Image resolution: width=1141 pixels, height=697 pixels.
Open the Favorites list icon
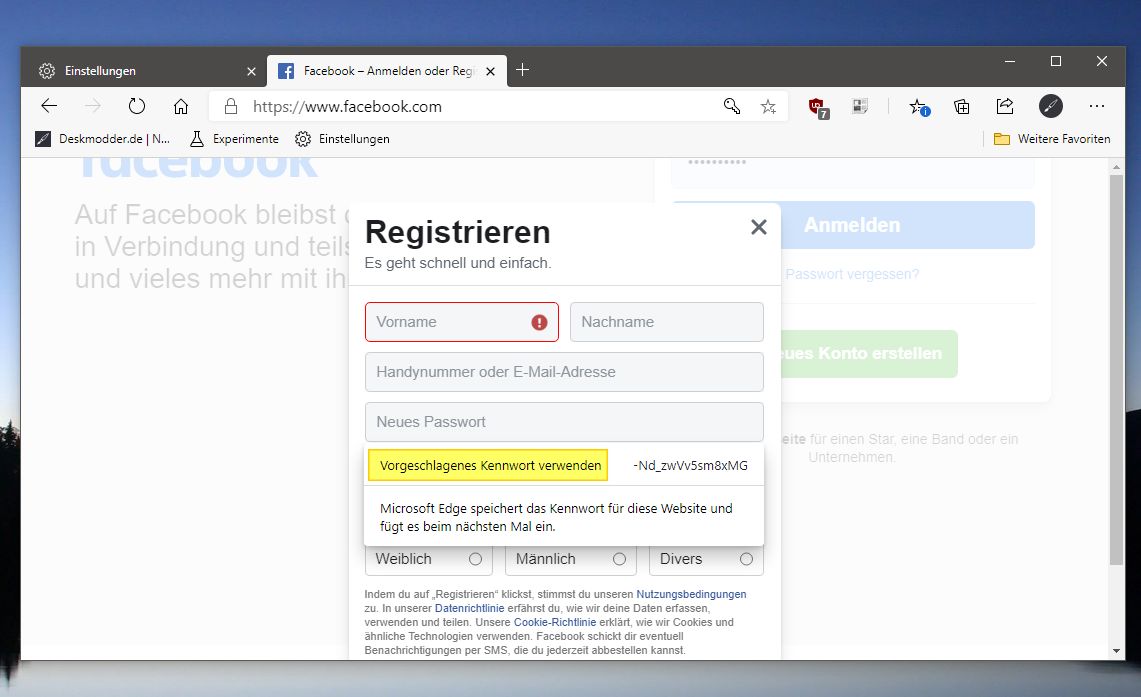tap(919, 107)
